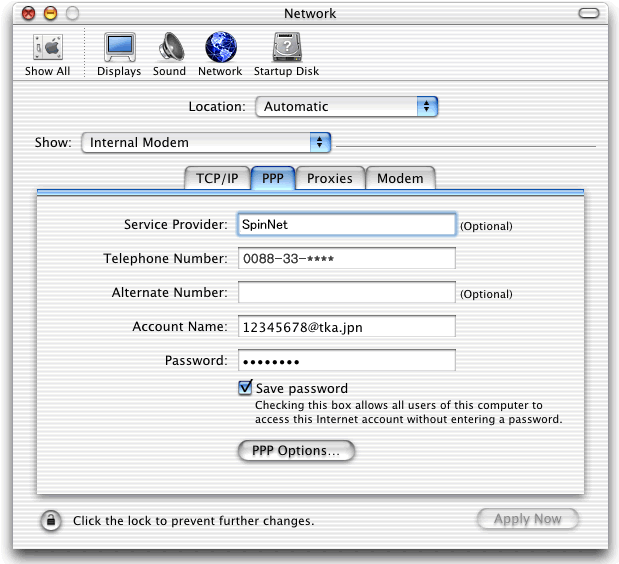Click the Service Provider field containing SpinNet
619x564 pixels.
pyautogui.click(x=347, y=225)
